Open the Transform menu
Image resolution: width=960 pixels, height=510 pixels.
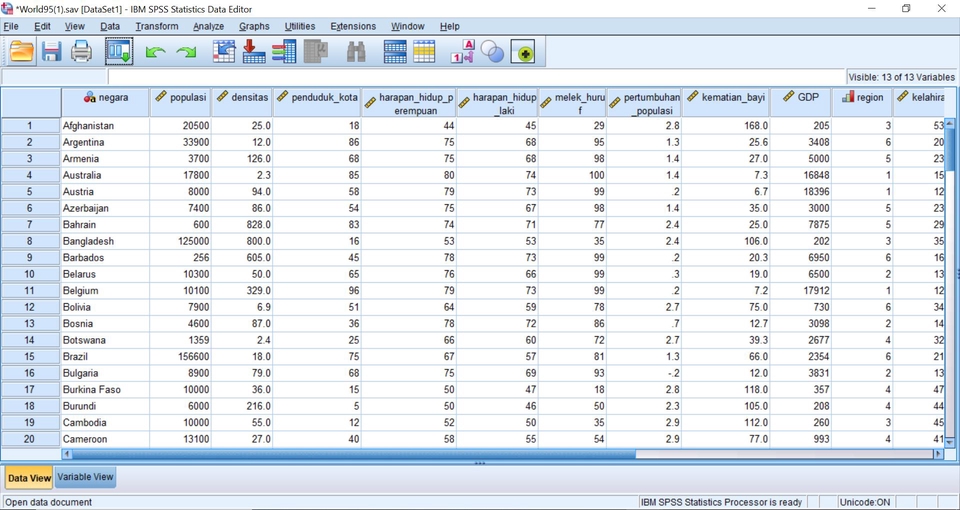(157, 26)
